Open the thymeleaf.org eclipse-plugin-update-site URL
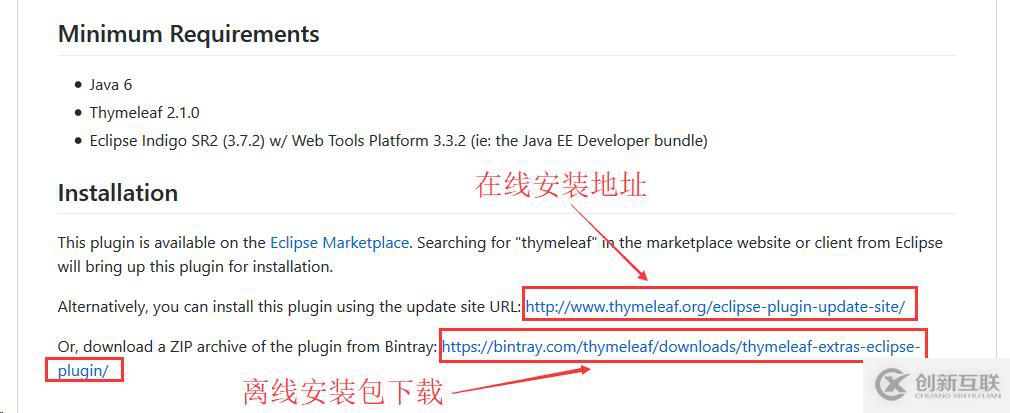The width and height of the screenshot is (1010, 413). coord(716,307)
